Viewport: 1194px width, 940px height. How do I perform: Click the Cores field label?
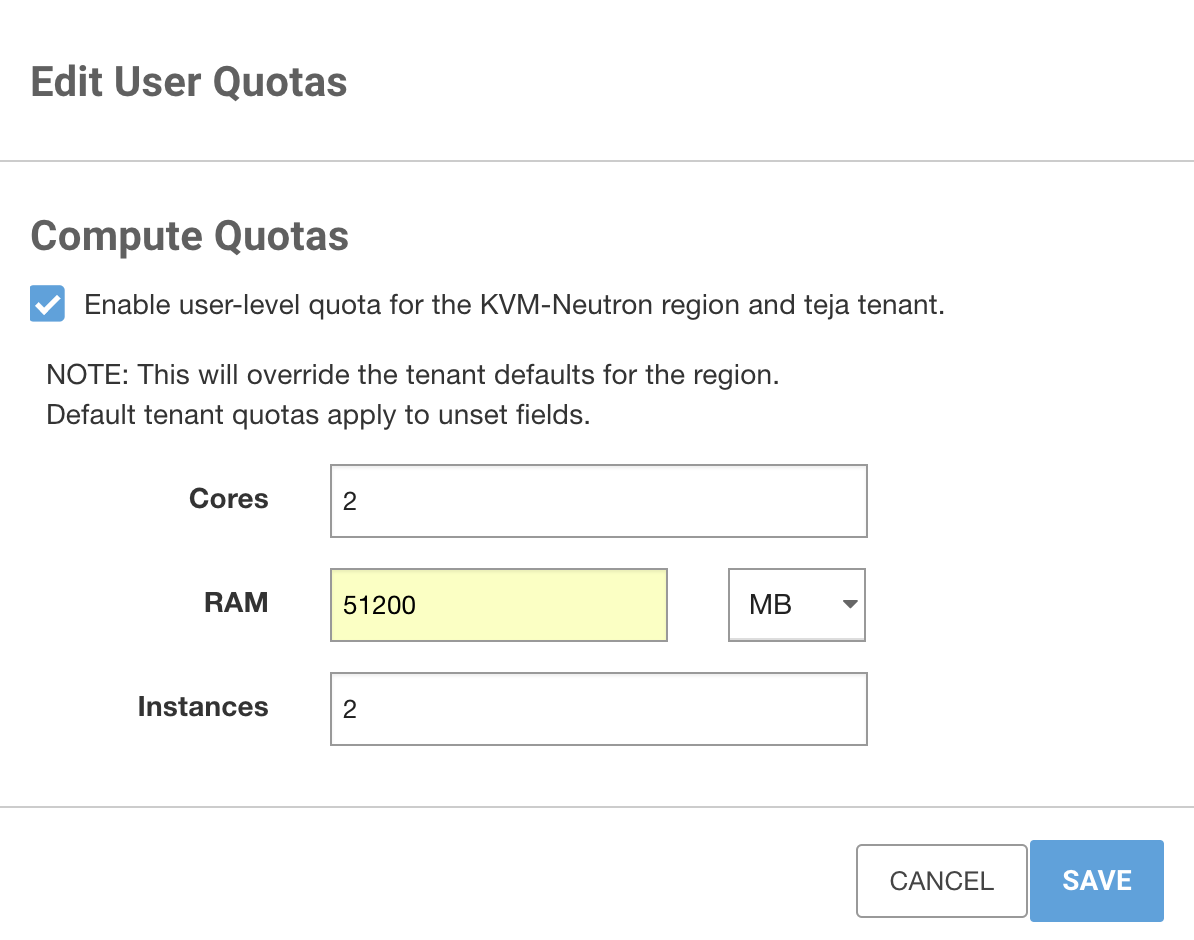point(229,499)
